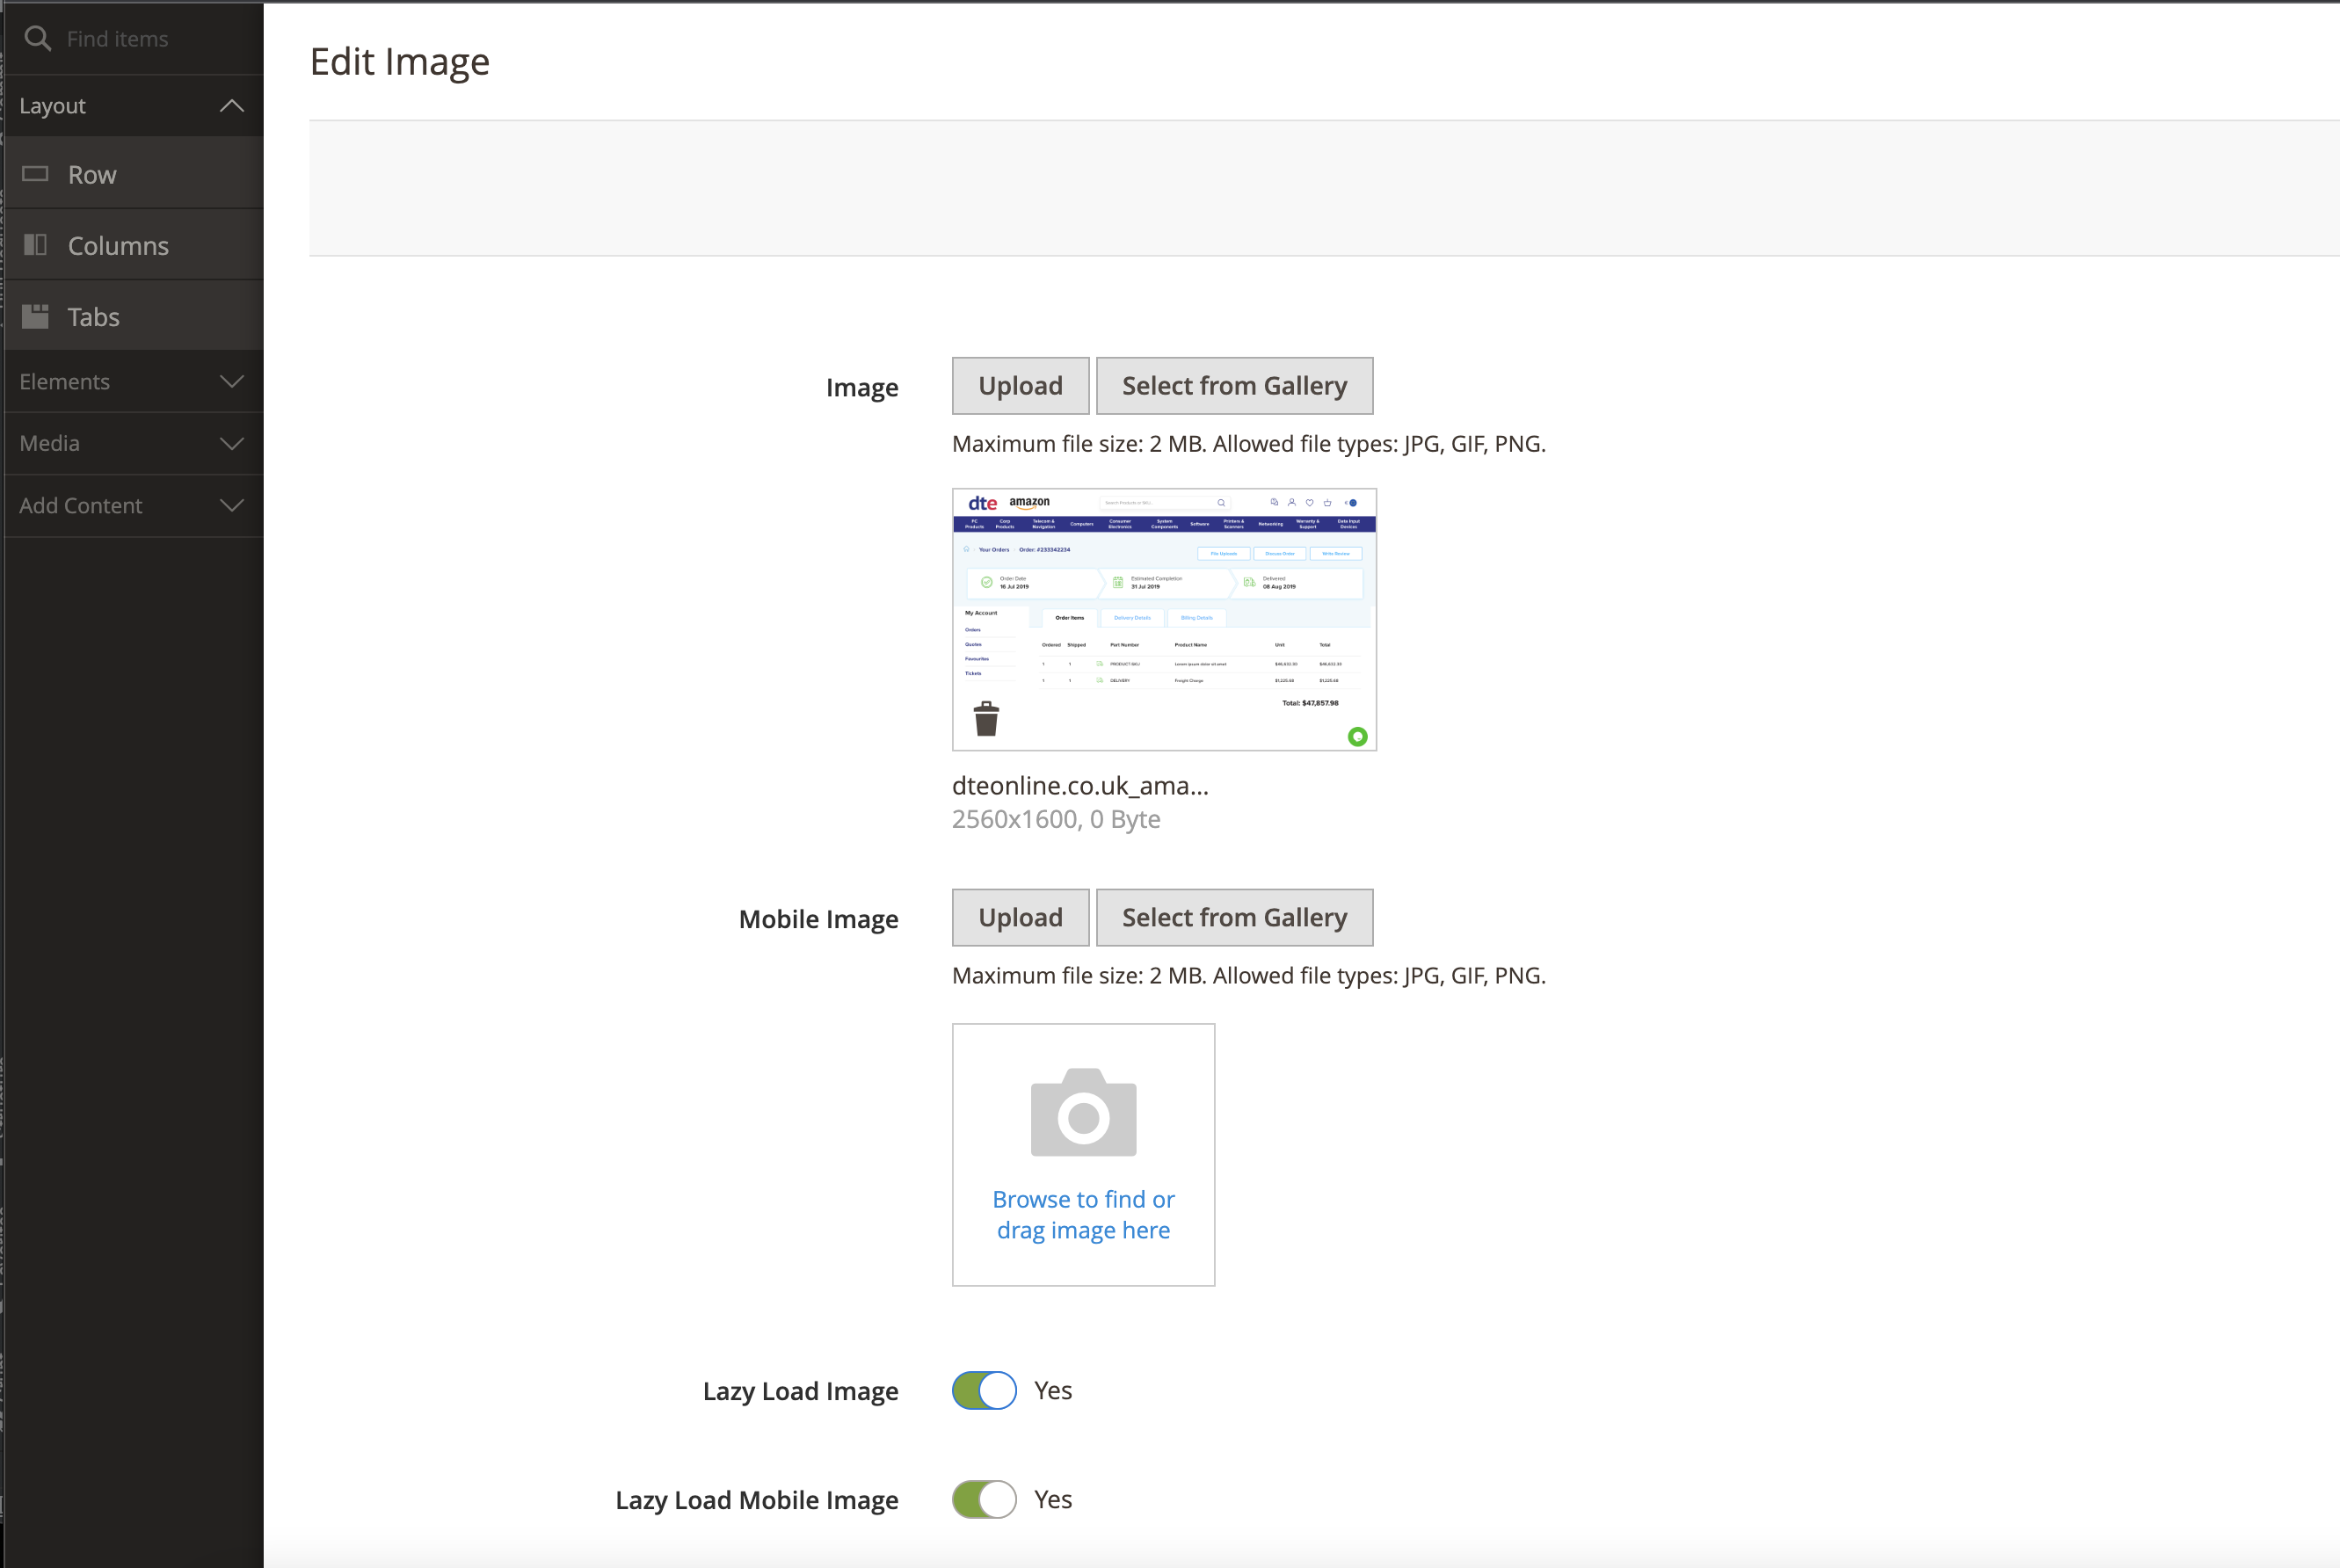Click the camera placeholder icon
Image resolution: width=2340 pixels, height=1568 pixels.
(1083, 1113)
